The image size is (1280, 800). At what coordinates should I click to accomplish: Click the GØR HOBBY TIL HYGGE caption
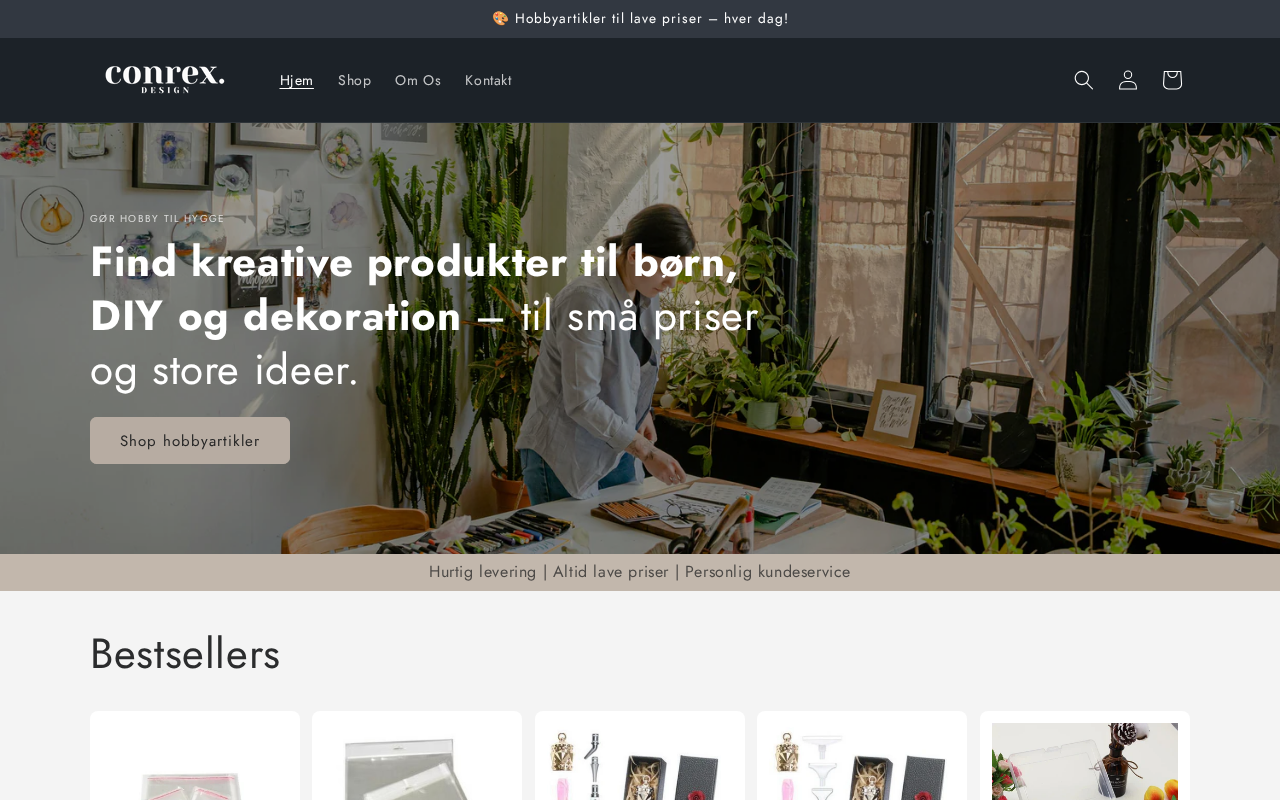pos(157,218)
